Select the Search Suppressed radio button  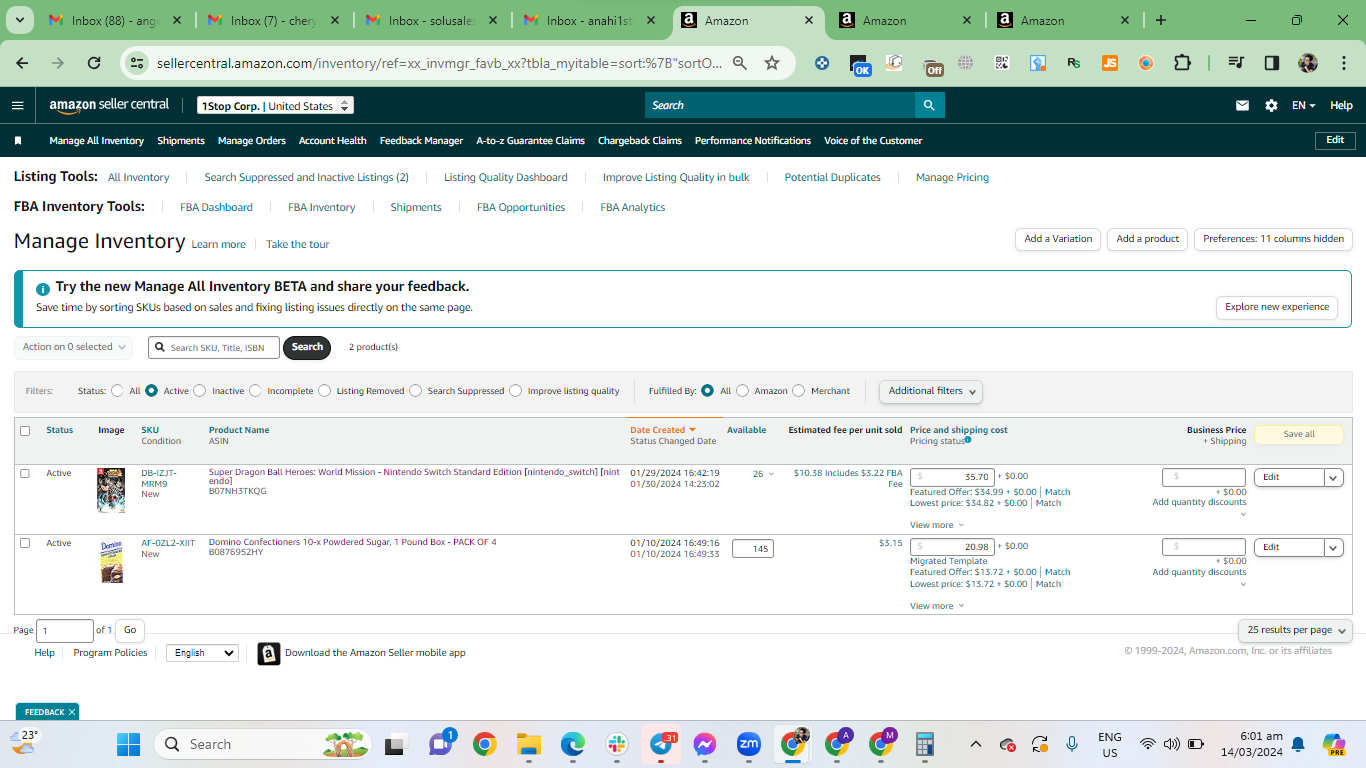pos(416,391)
